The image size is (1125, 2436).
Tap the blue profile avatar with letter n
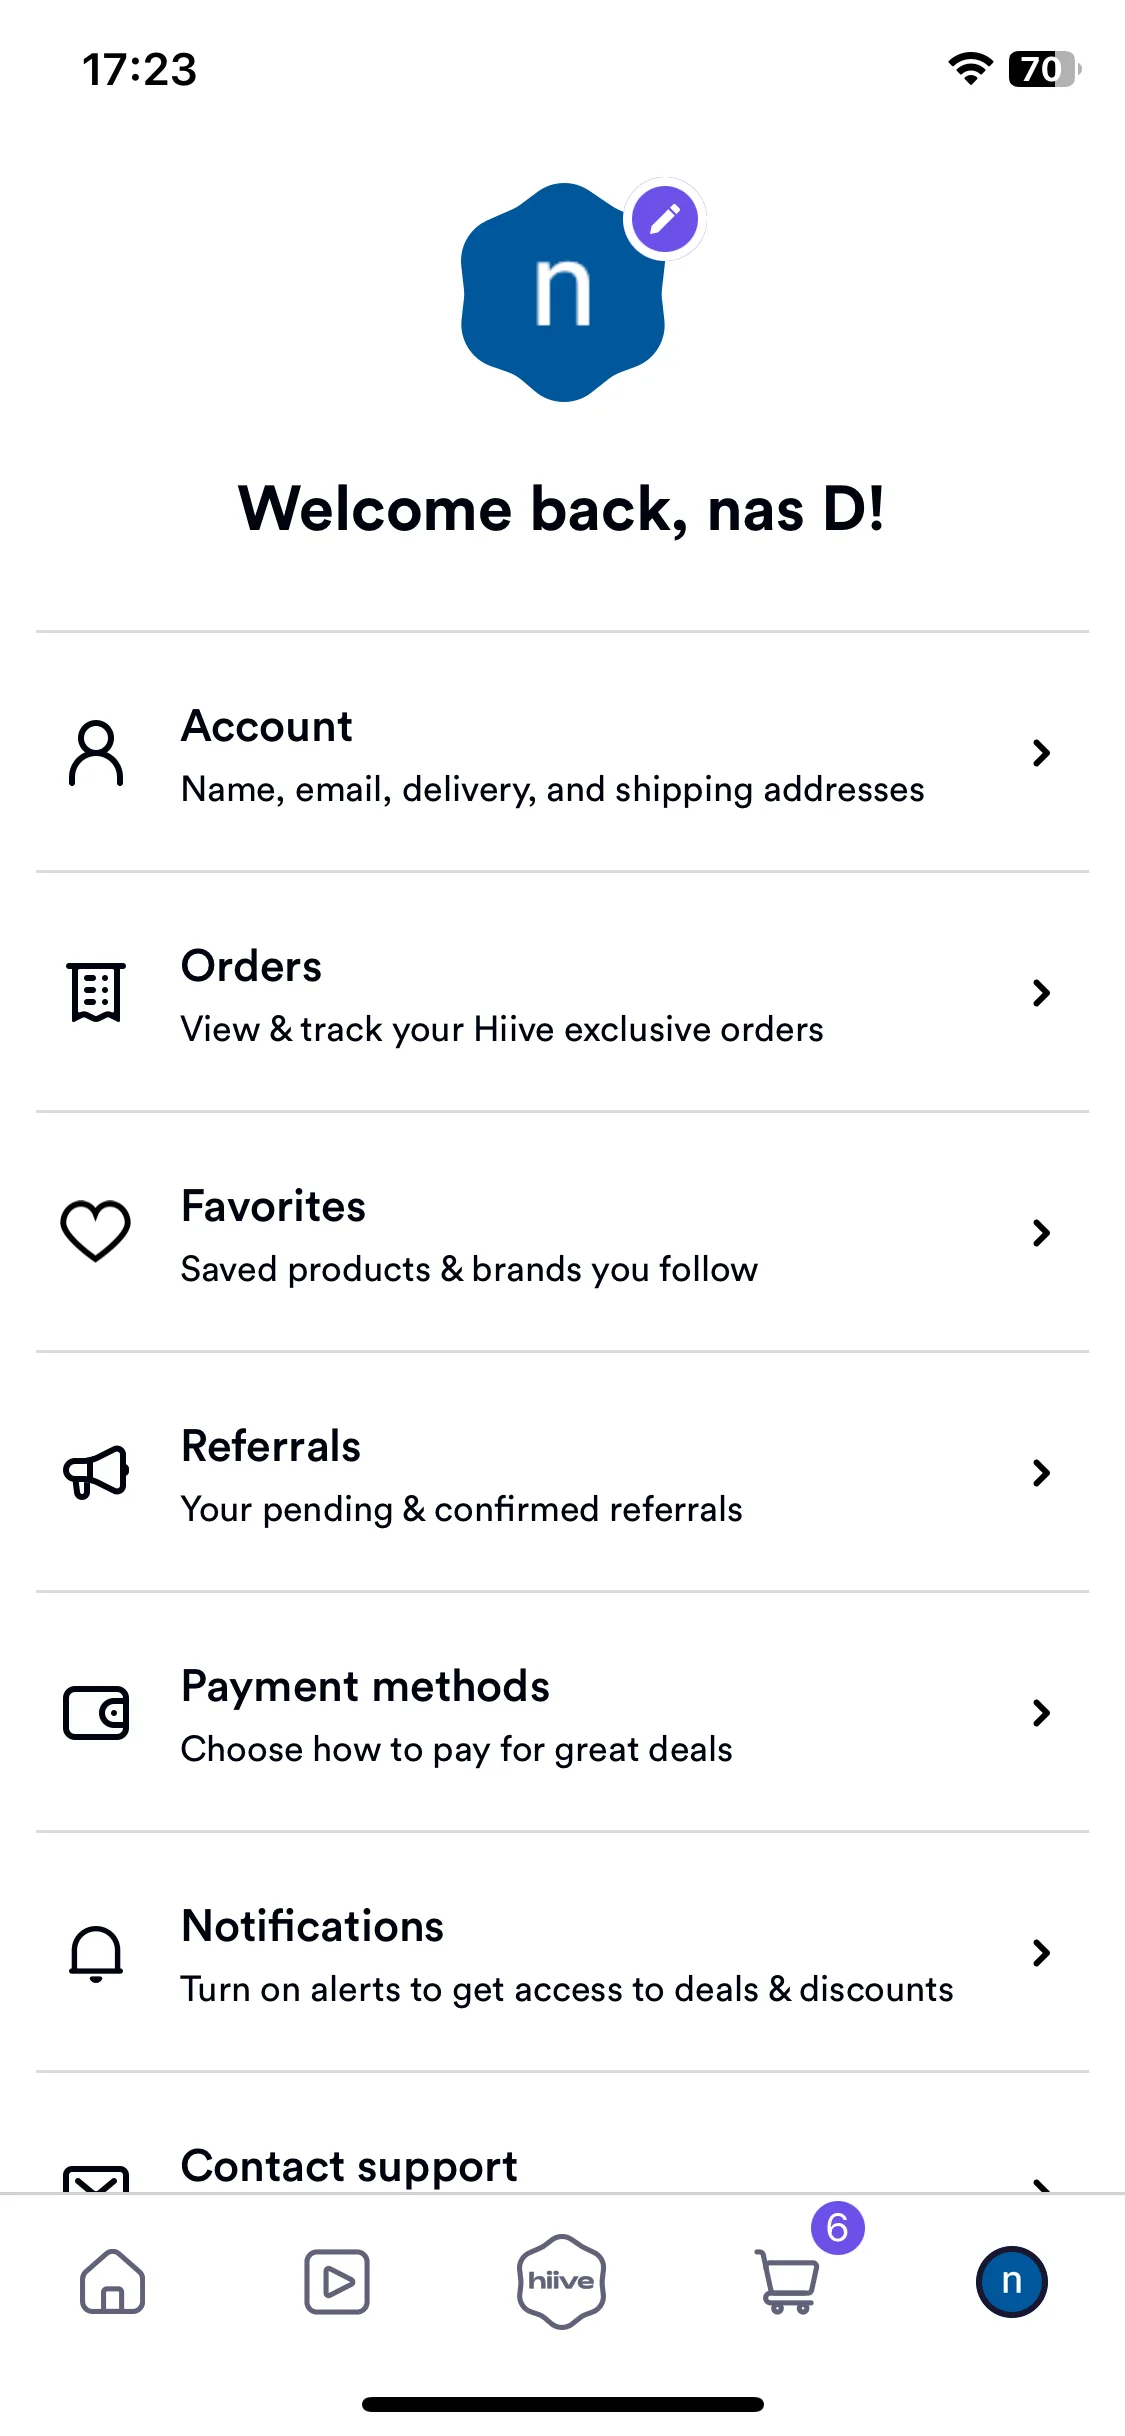[563, 292]
